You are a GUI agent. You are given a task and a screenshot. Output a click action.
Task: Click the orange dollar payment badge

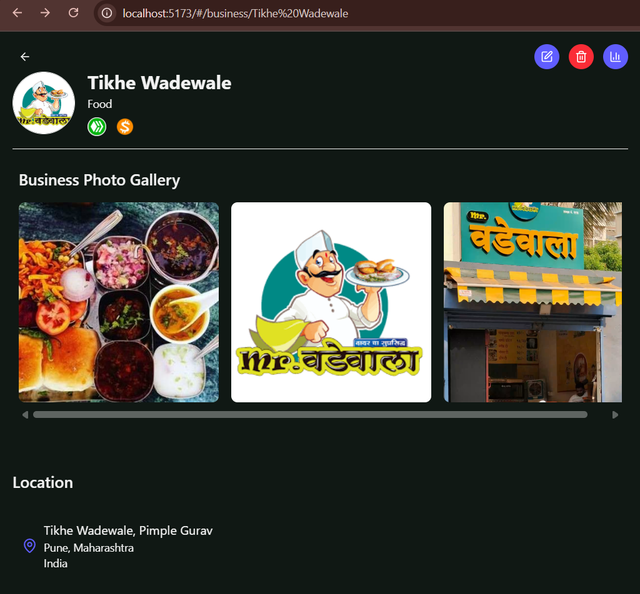(125, 127)
